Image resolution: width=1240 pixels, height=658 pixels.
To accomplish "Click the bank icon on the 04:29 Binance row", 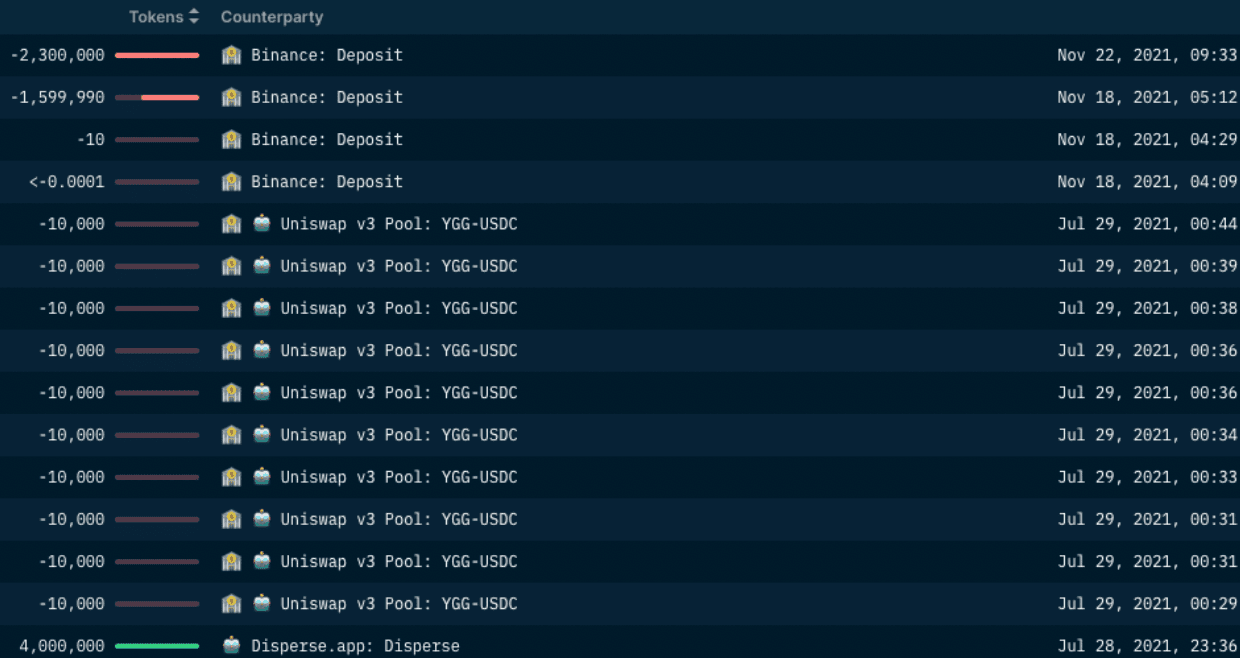I will (231, 140).
